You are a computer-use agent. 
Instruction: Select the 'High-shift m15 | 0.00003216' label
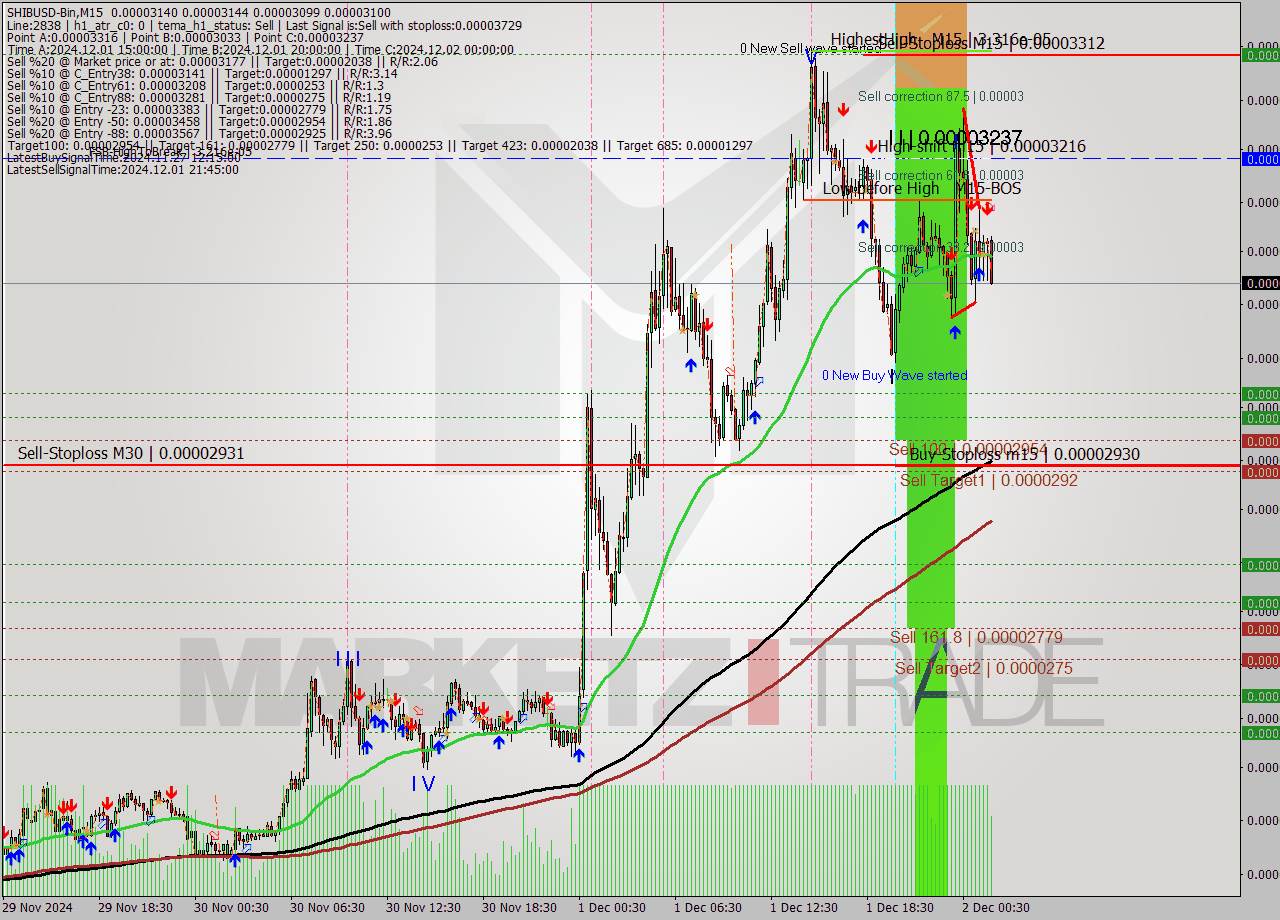[x=982, y=147]
